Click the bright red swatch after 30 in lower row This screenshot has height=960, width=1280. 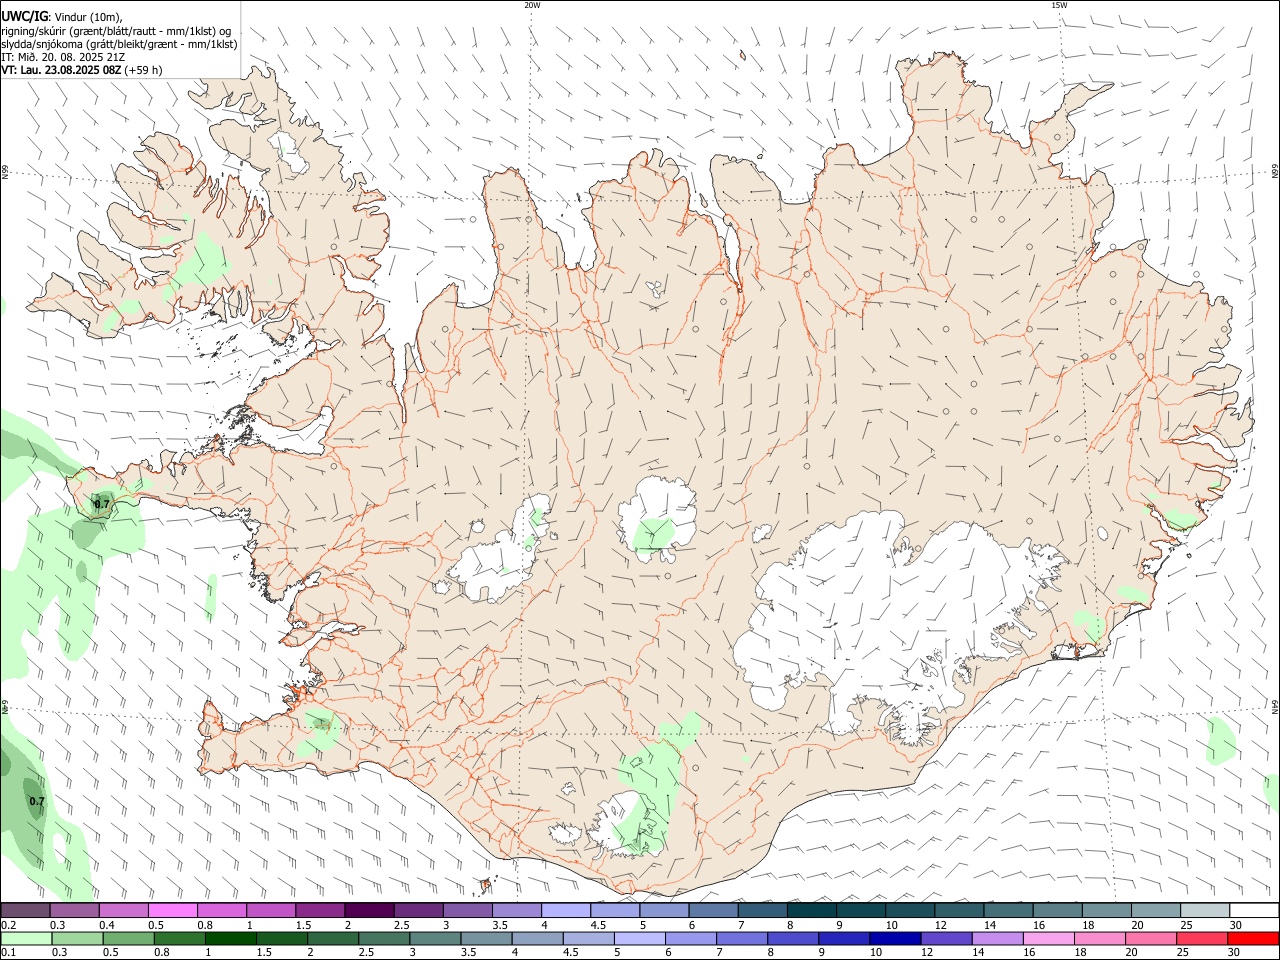1253,939
